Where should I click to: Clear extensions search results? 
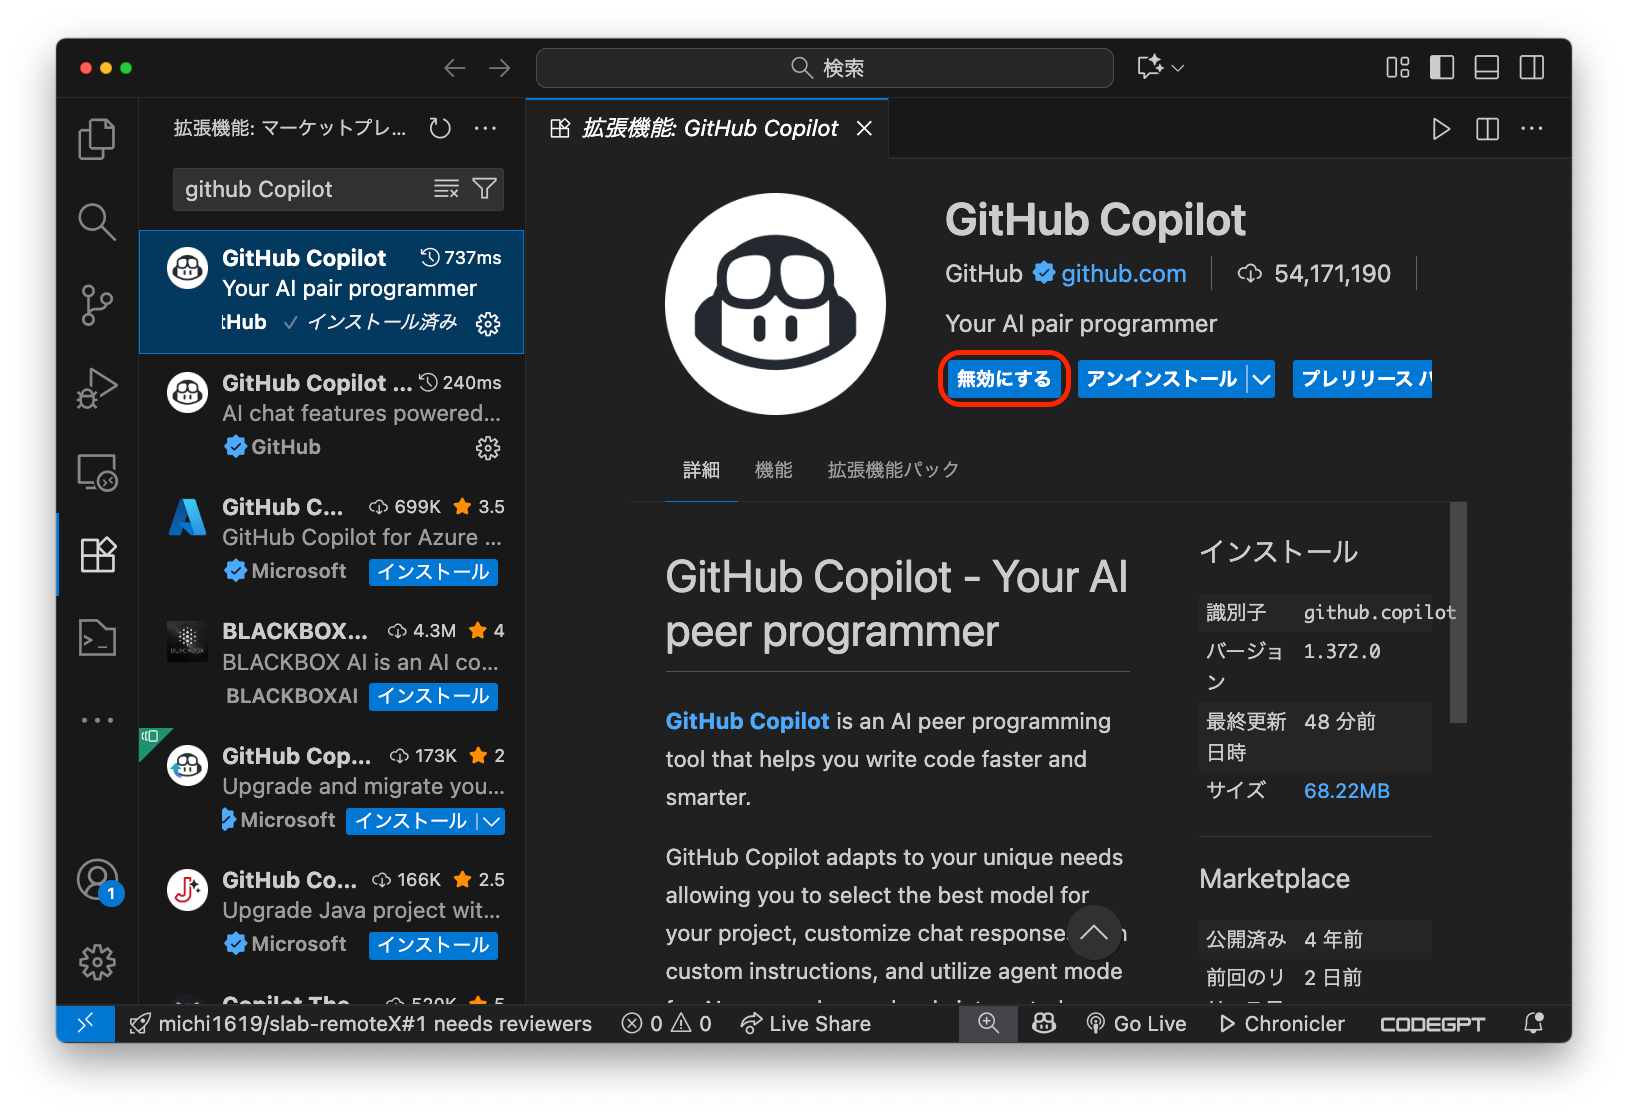click(x=446, y=189)
